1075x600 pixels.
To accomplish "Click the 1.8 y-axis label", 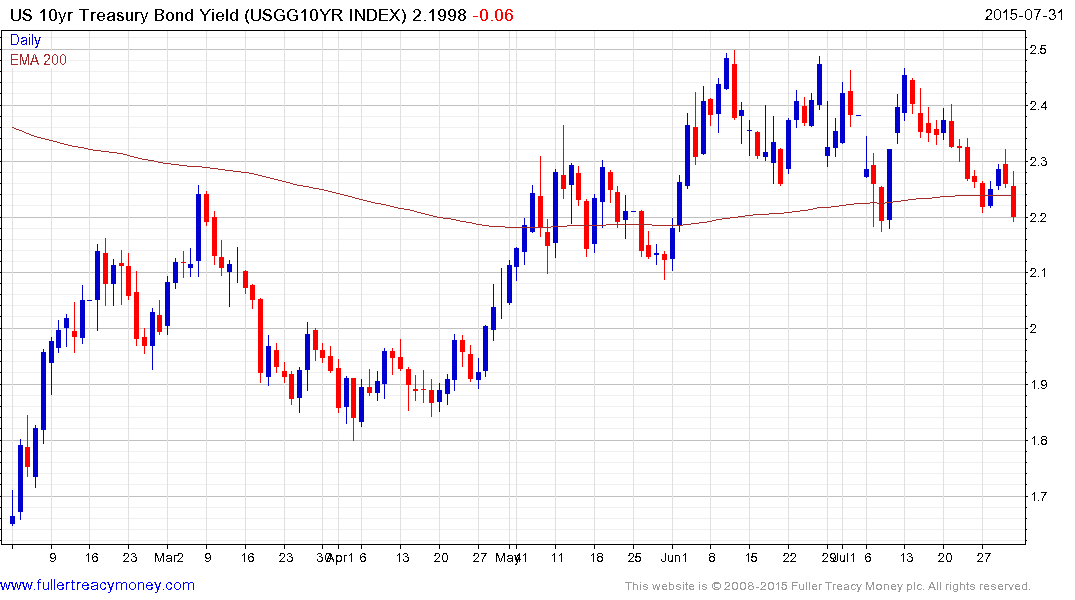I will coord(1038,441).
